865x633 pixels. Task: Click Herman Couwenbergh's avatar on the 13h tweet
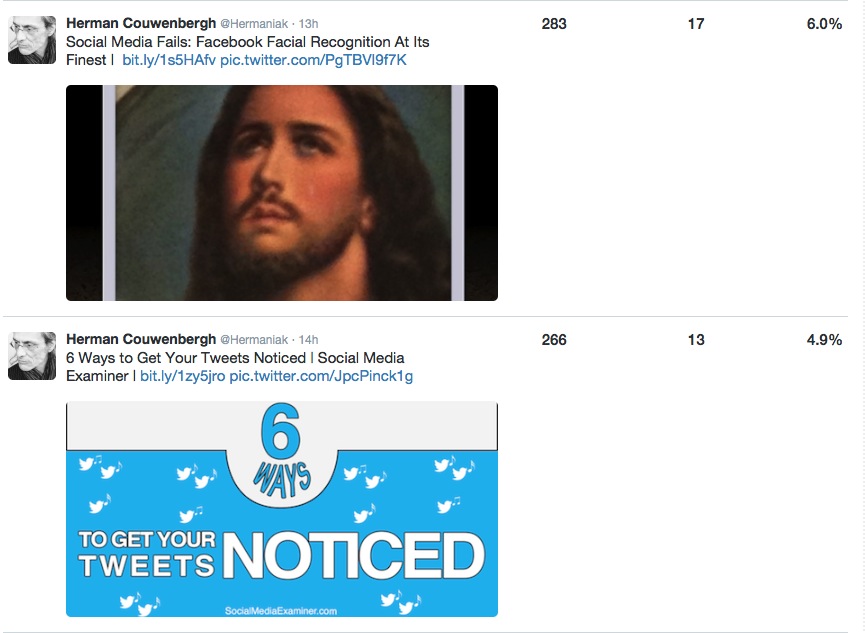(x=32, y=40)
